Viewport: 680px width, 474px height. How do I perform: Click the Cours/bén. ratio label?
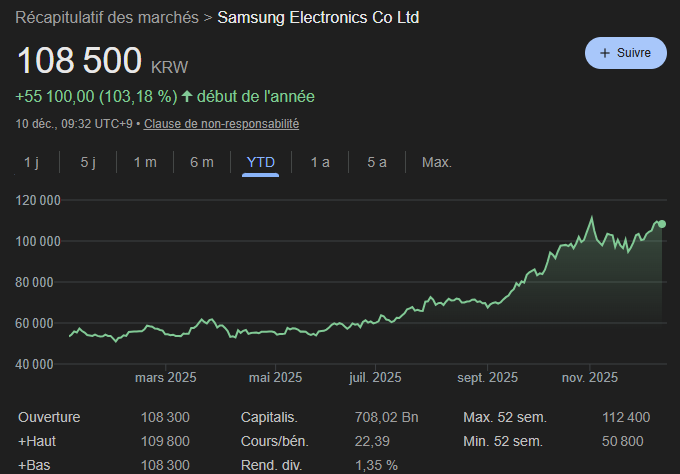tap(275, 441)
